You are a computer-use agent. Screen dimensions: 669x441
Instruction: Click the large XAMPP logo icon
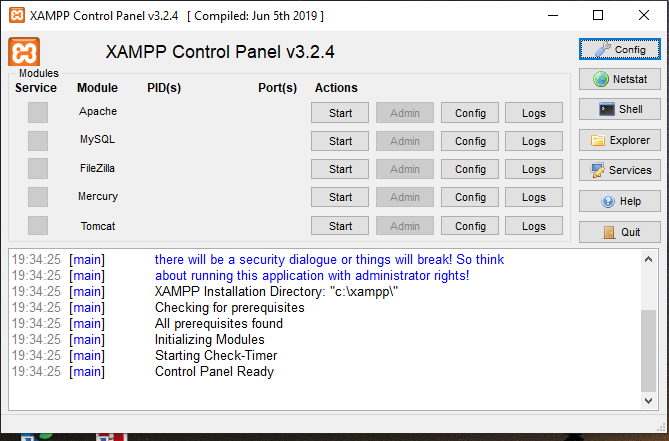tap(24, 52)
